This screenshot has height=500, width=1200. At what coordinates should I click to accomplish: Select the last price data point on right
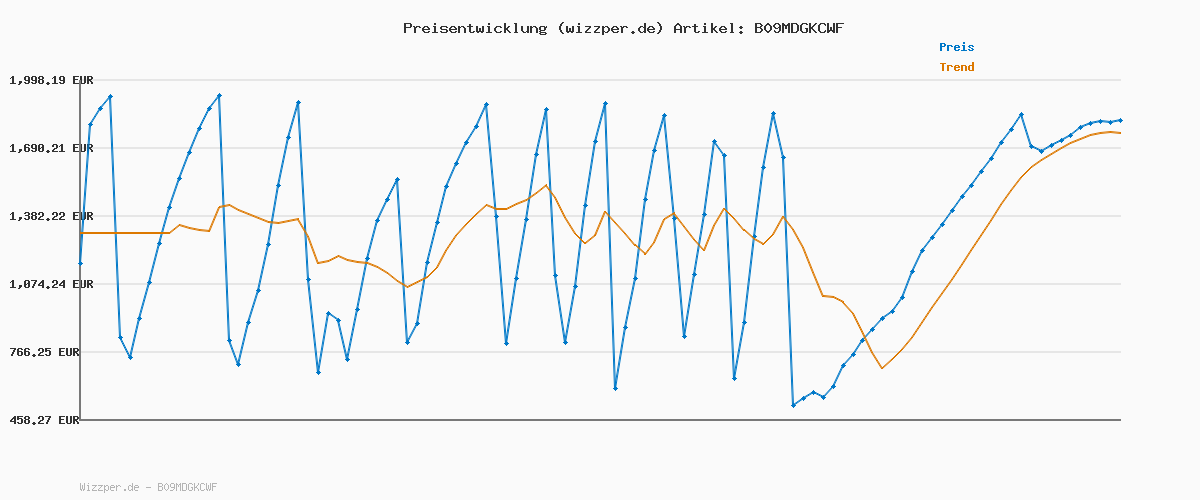tap(1120, 120)
